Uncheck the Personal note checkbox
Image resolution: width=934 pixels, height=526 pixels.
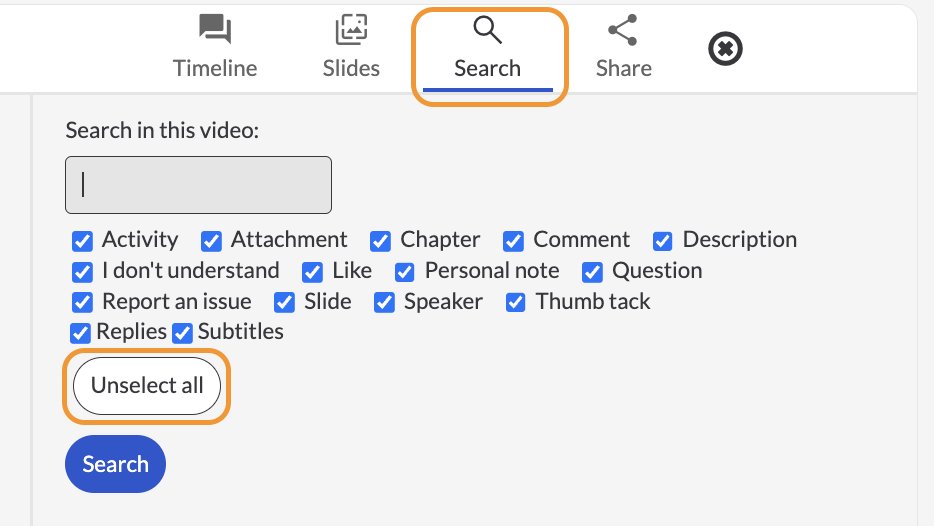coord(404,272)
